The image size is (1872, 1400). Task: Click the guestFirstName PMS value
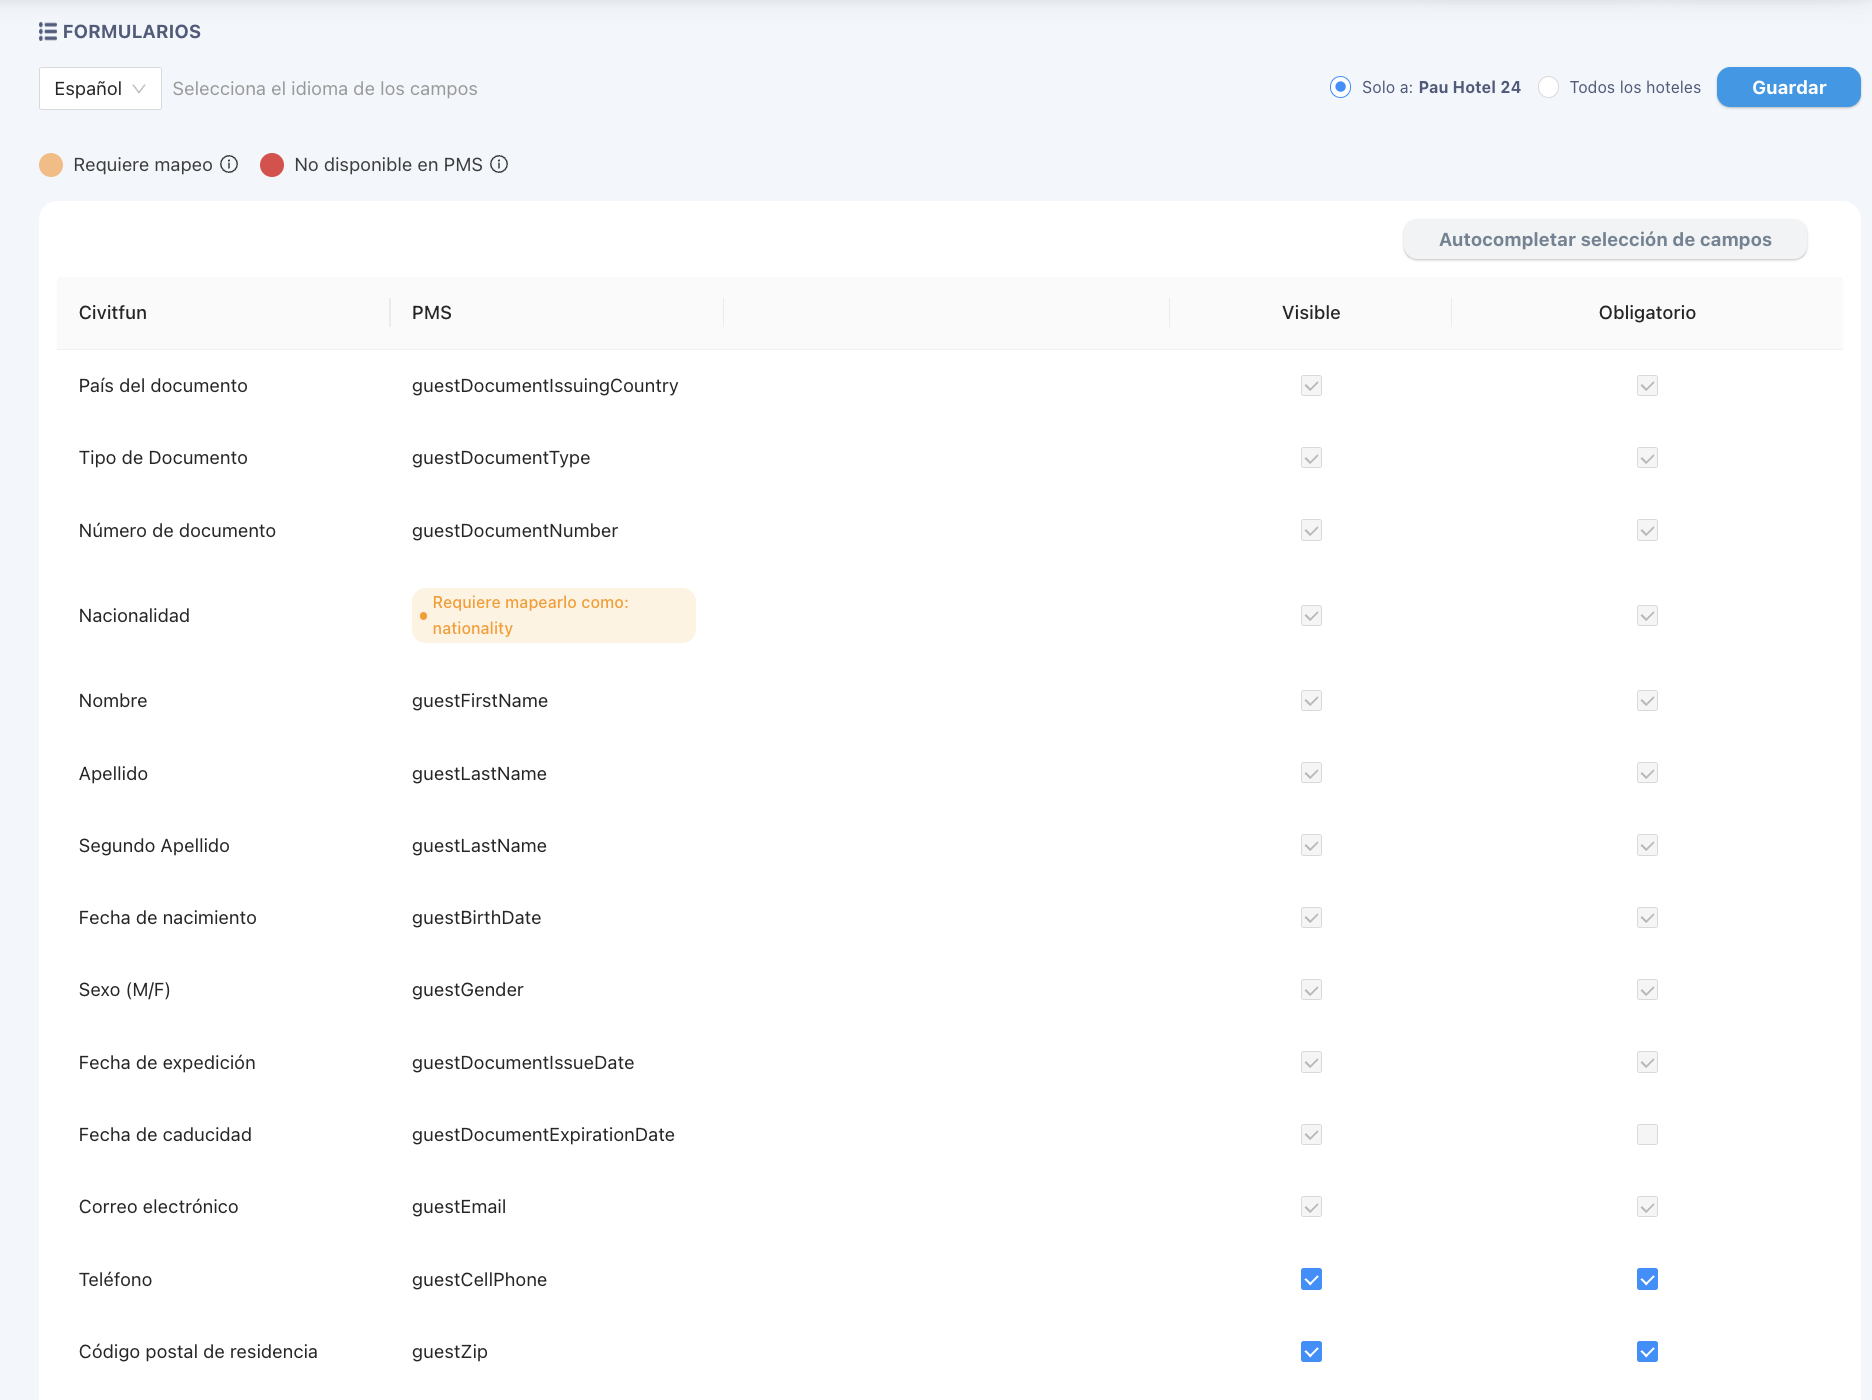(480, 701)
